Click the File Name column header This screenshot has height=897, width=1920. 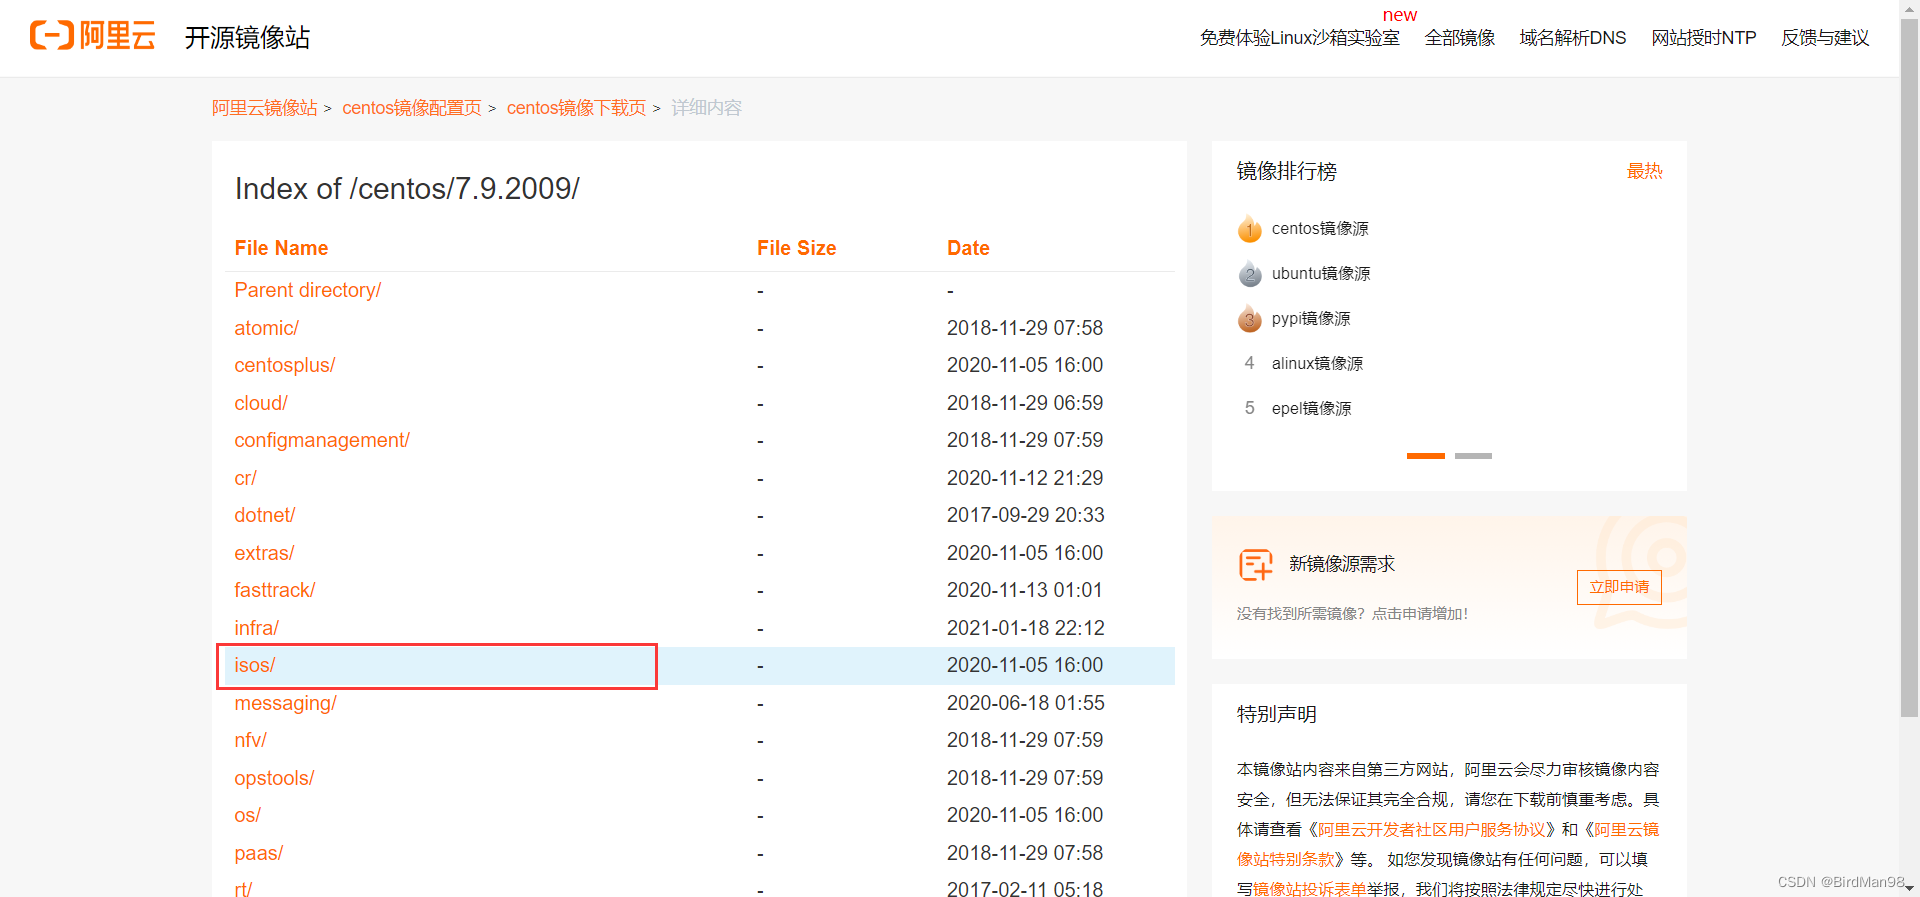tap(281, 248)
